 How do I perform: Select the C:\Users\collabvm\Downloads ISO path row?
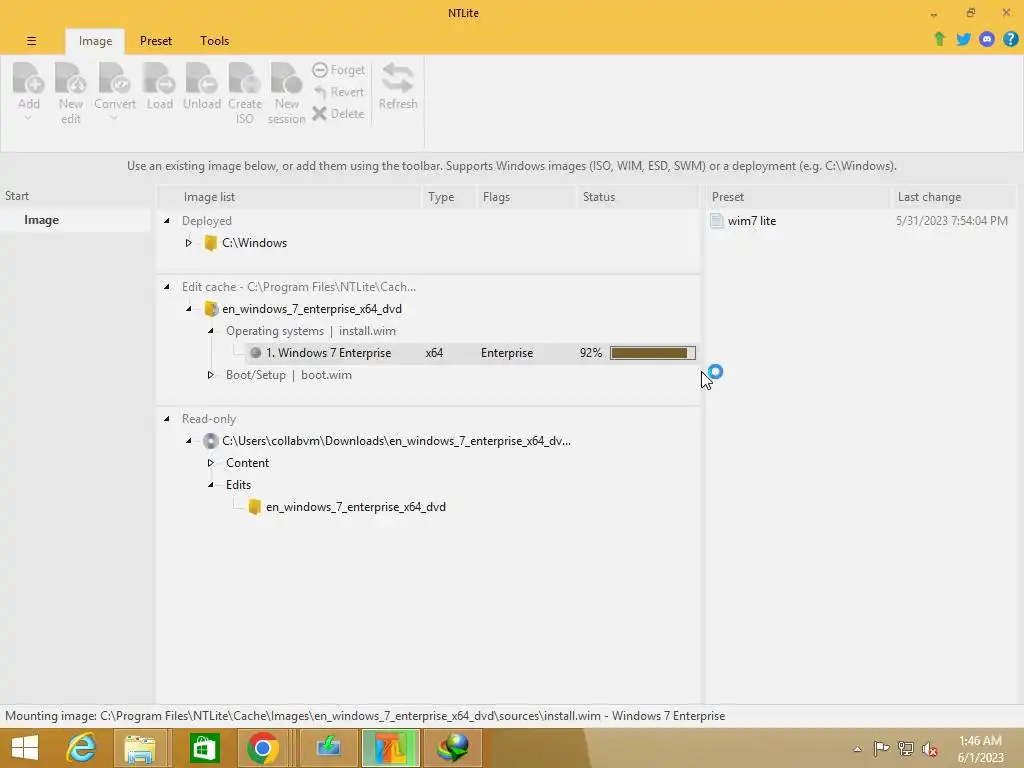396,441
